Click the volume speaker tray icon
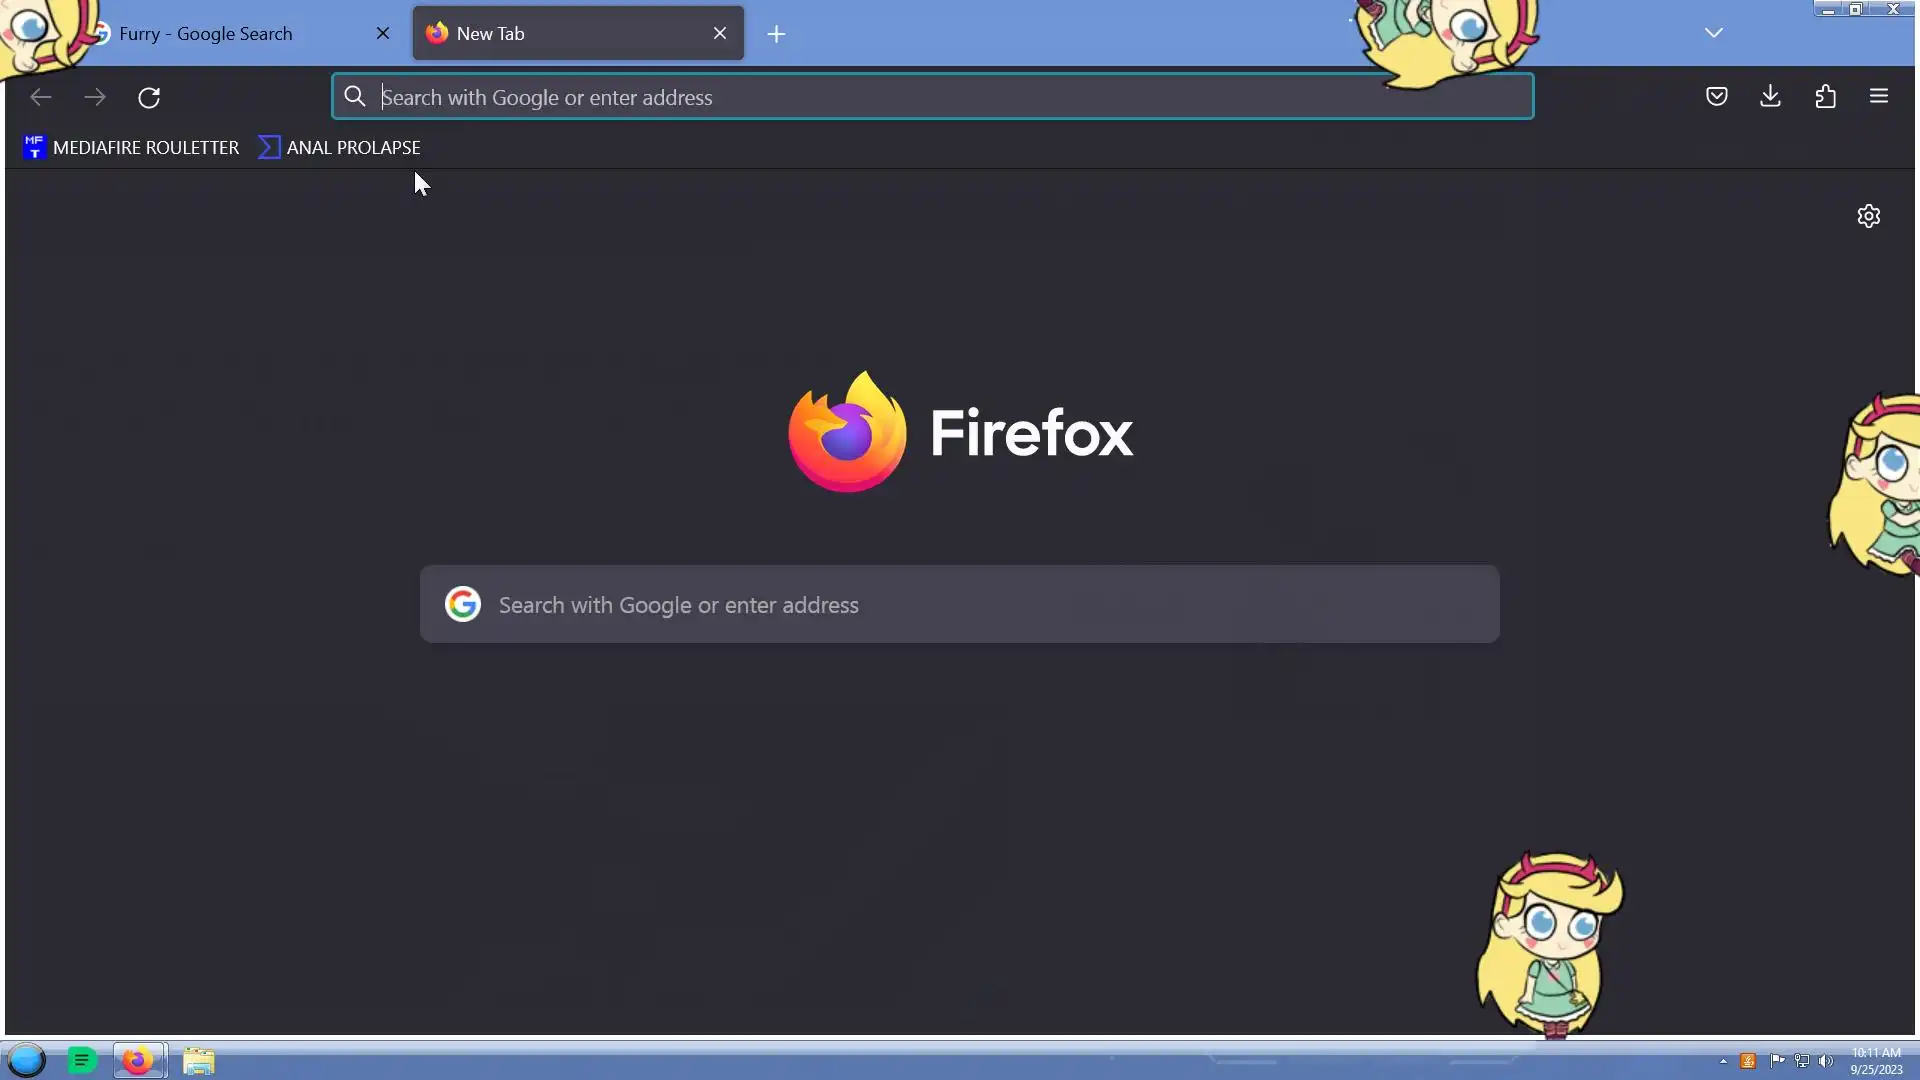Viewport: 1920px width, 1080px height. [1826, 1061]
